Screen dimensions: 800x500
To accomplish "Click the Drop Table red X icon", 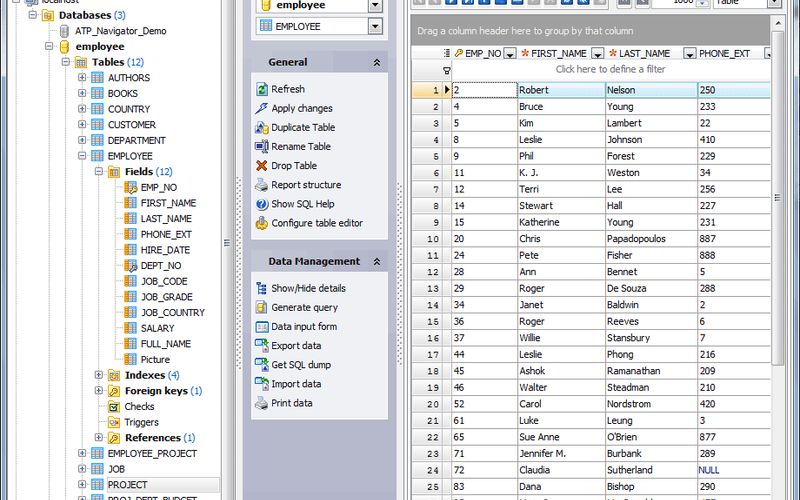I will [262, 166].
